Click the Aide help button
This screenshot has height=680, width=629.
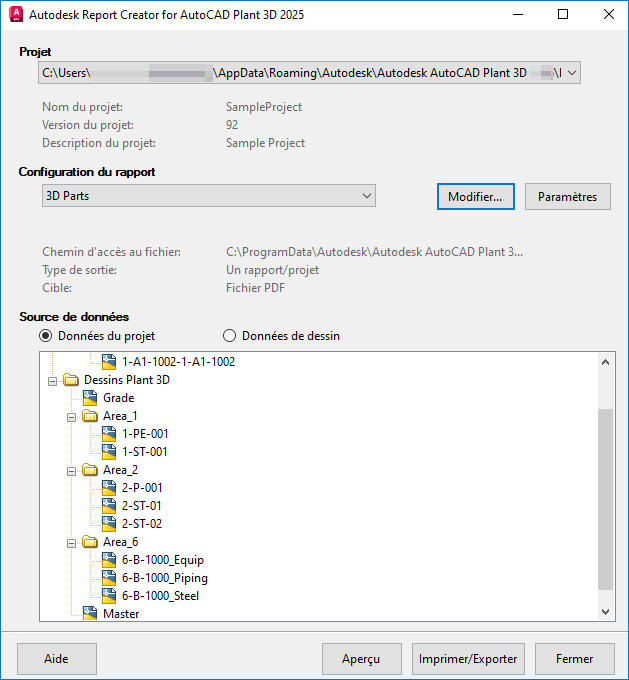pyautogui.click(x=56, y=659)
